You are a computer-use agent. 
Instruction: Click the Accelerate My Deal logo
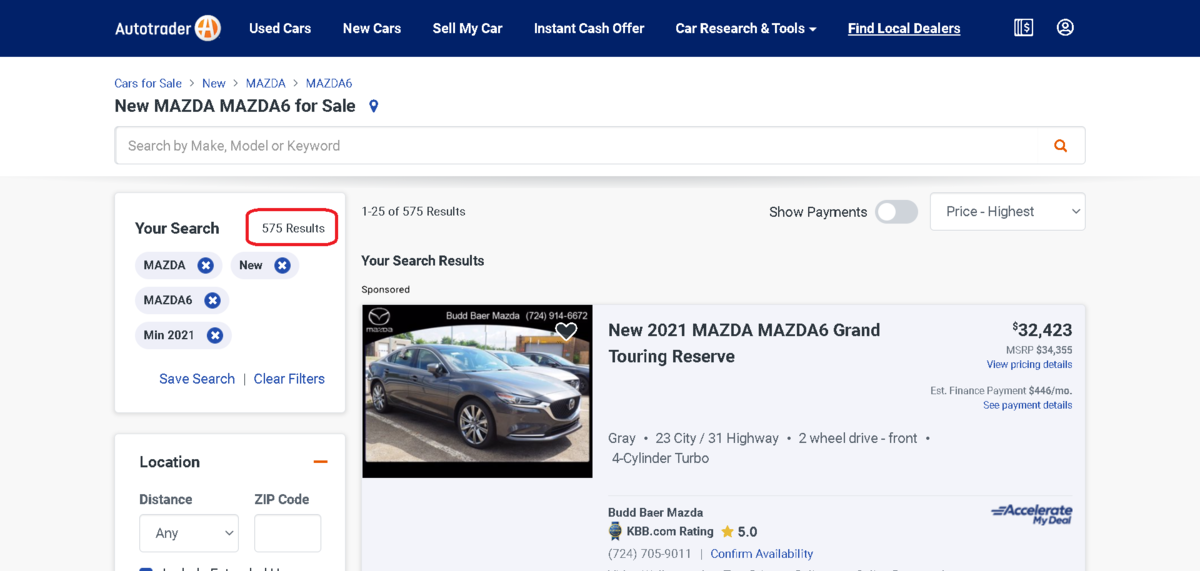pos(1032,514)
